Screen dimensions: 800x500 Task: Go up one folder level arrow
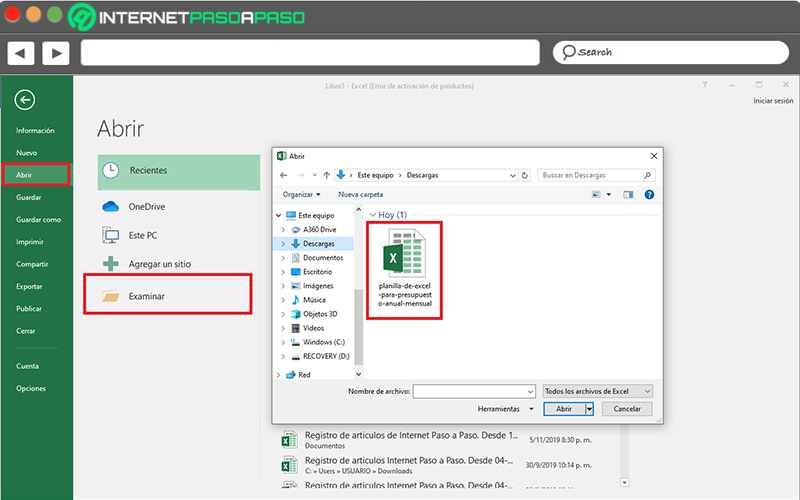pos(327,175)
